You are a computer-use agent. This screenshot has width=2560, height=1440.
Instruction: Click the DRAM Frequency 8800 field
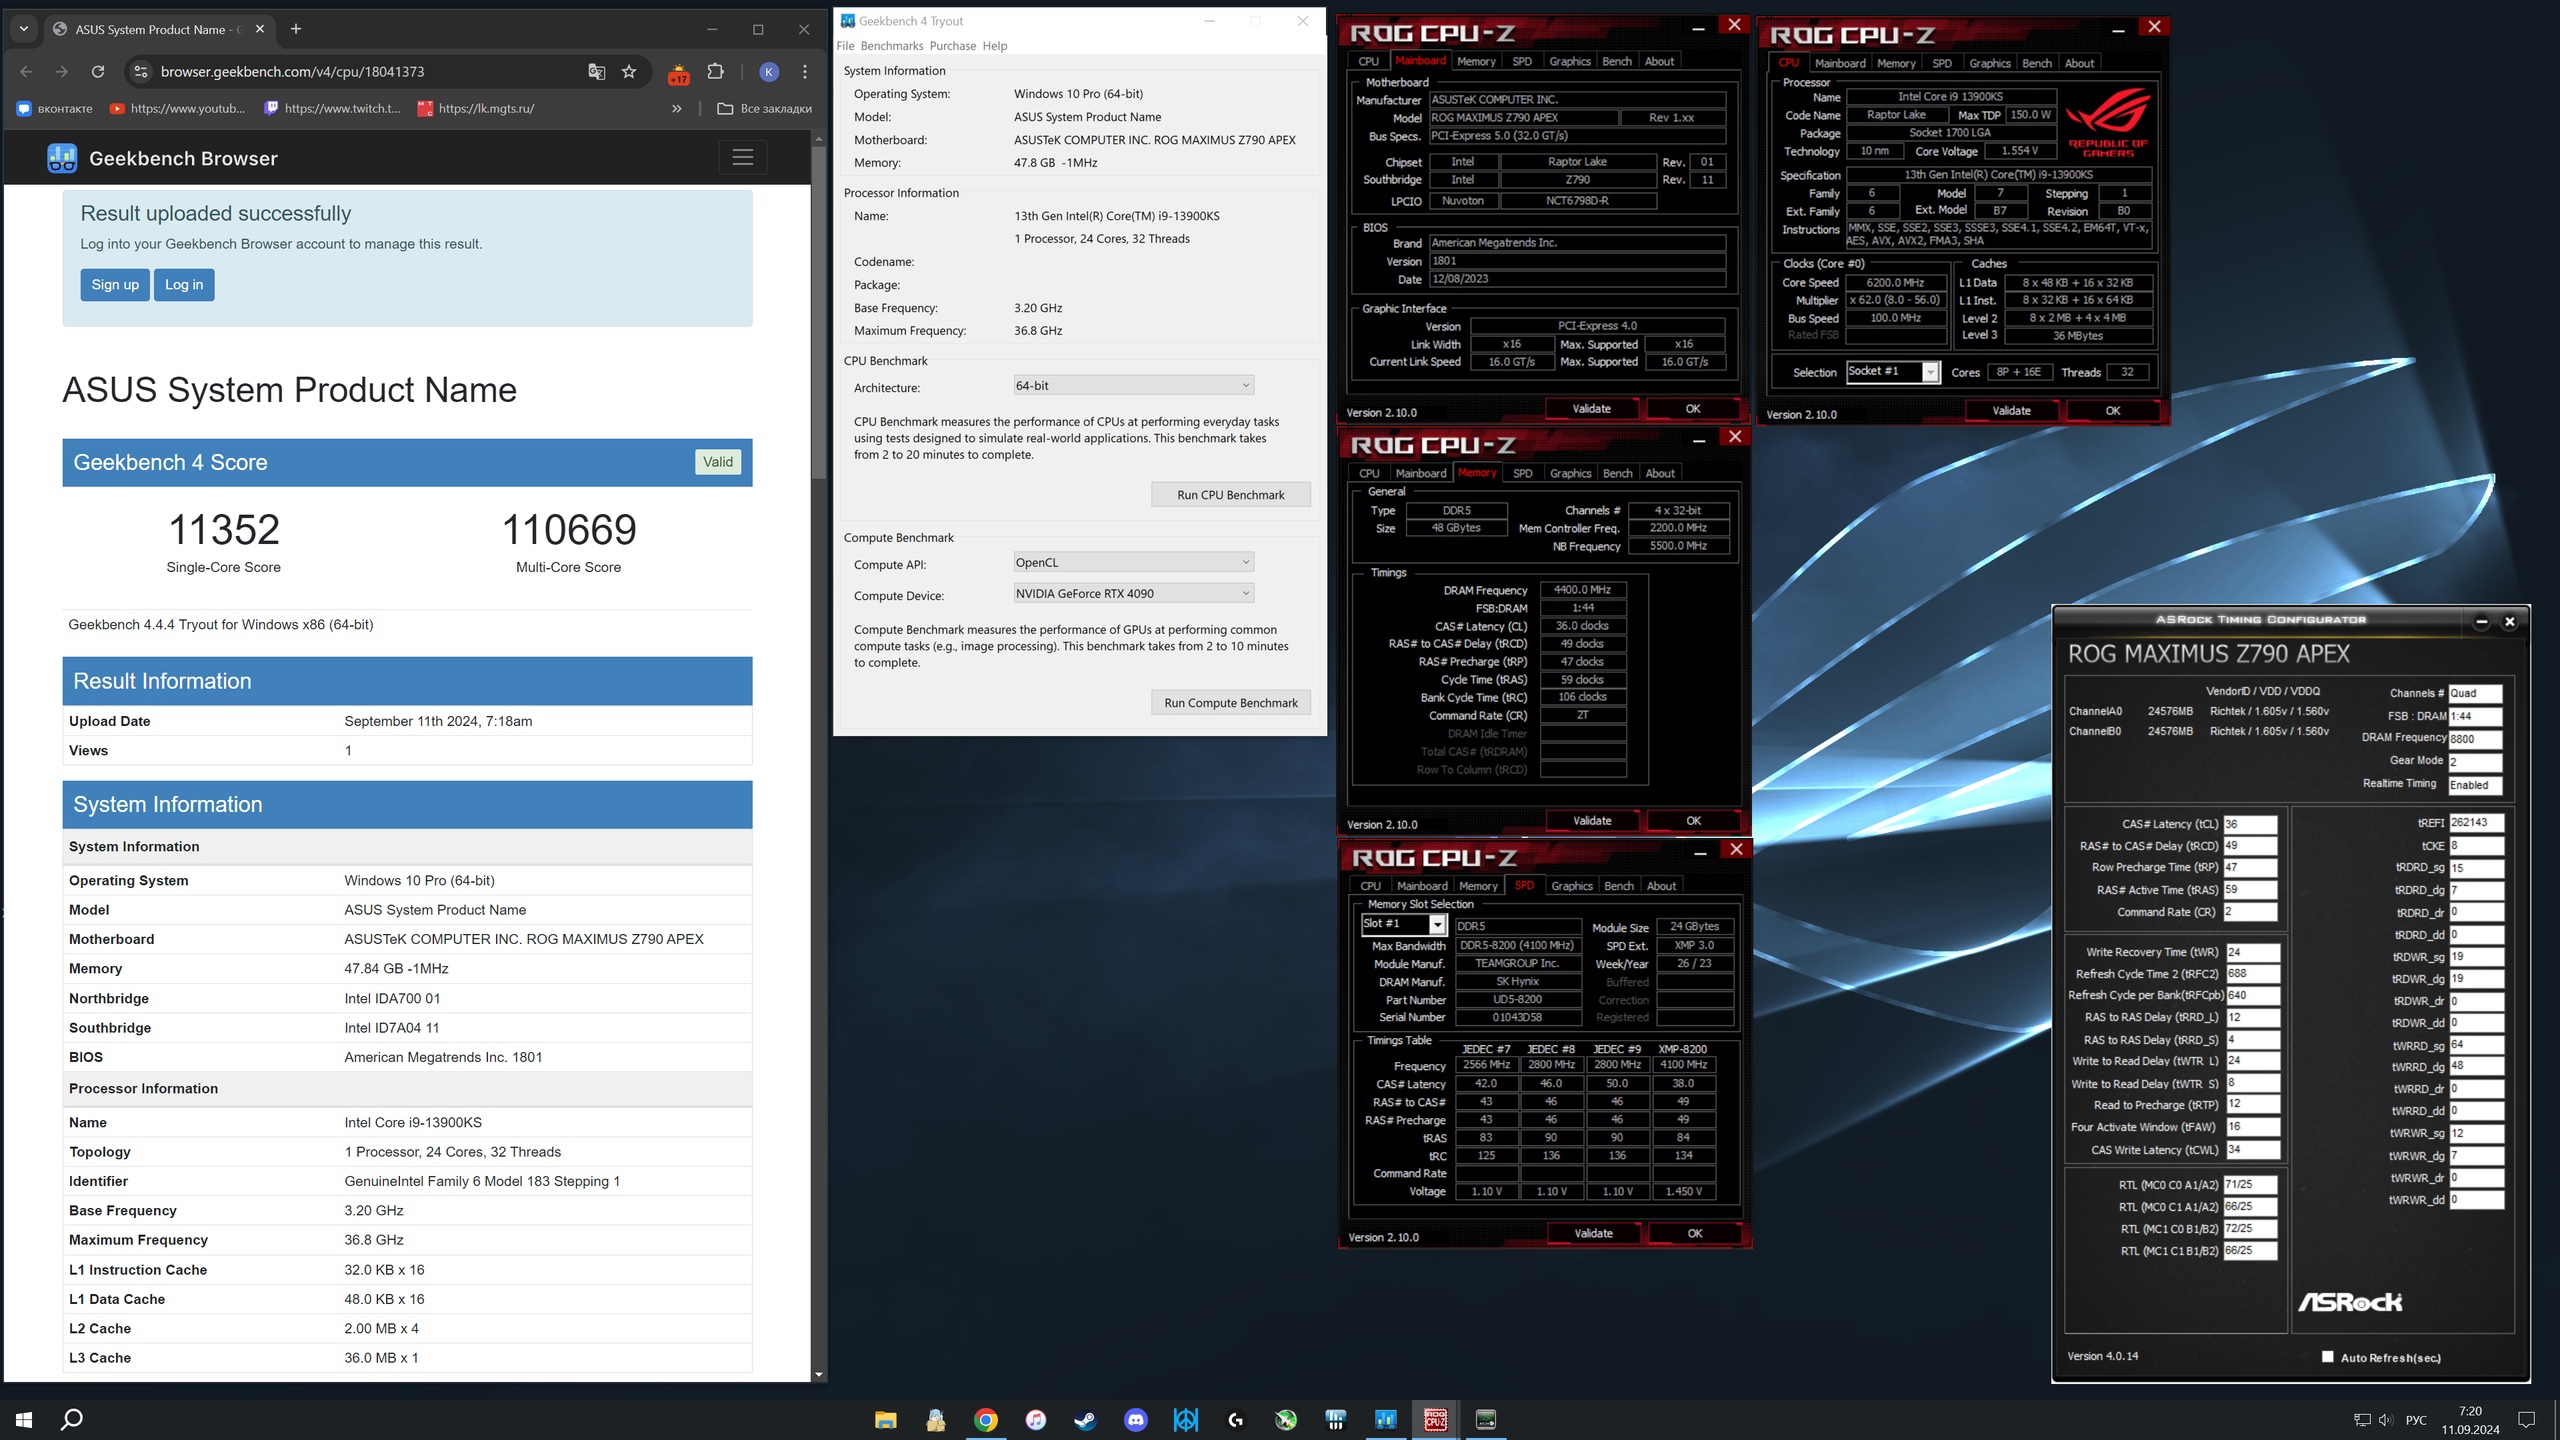2475,740
